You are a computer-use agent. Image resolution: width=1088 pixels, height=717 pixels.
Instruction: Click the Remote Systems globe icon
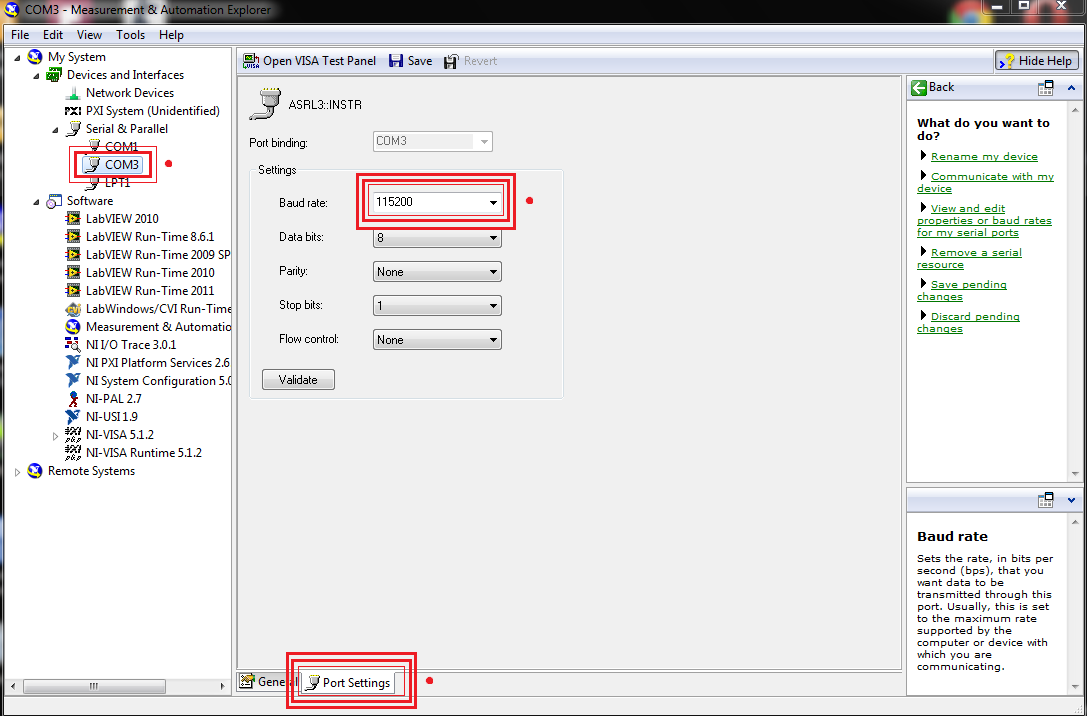point(36,471)
